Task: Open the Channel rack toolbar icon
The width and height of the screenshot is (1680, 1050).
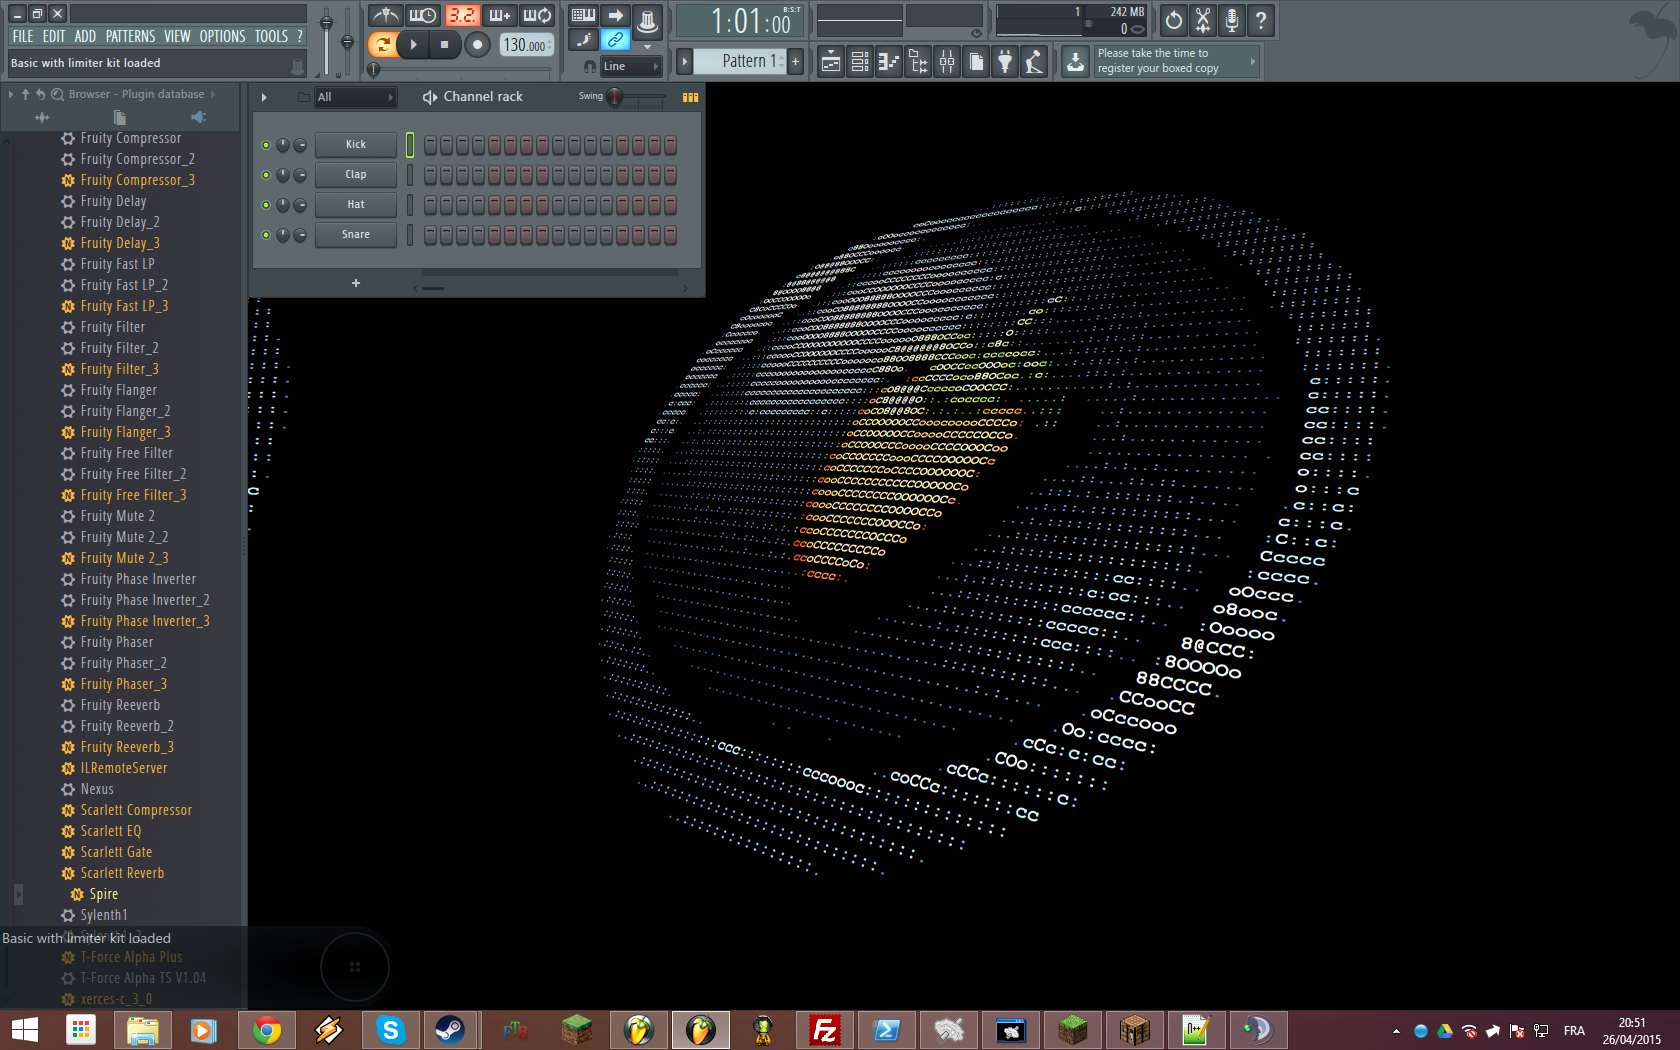Action: [x=859, y=62]
